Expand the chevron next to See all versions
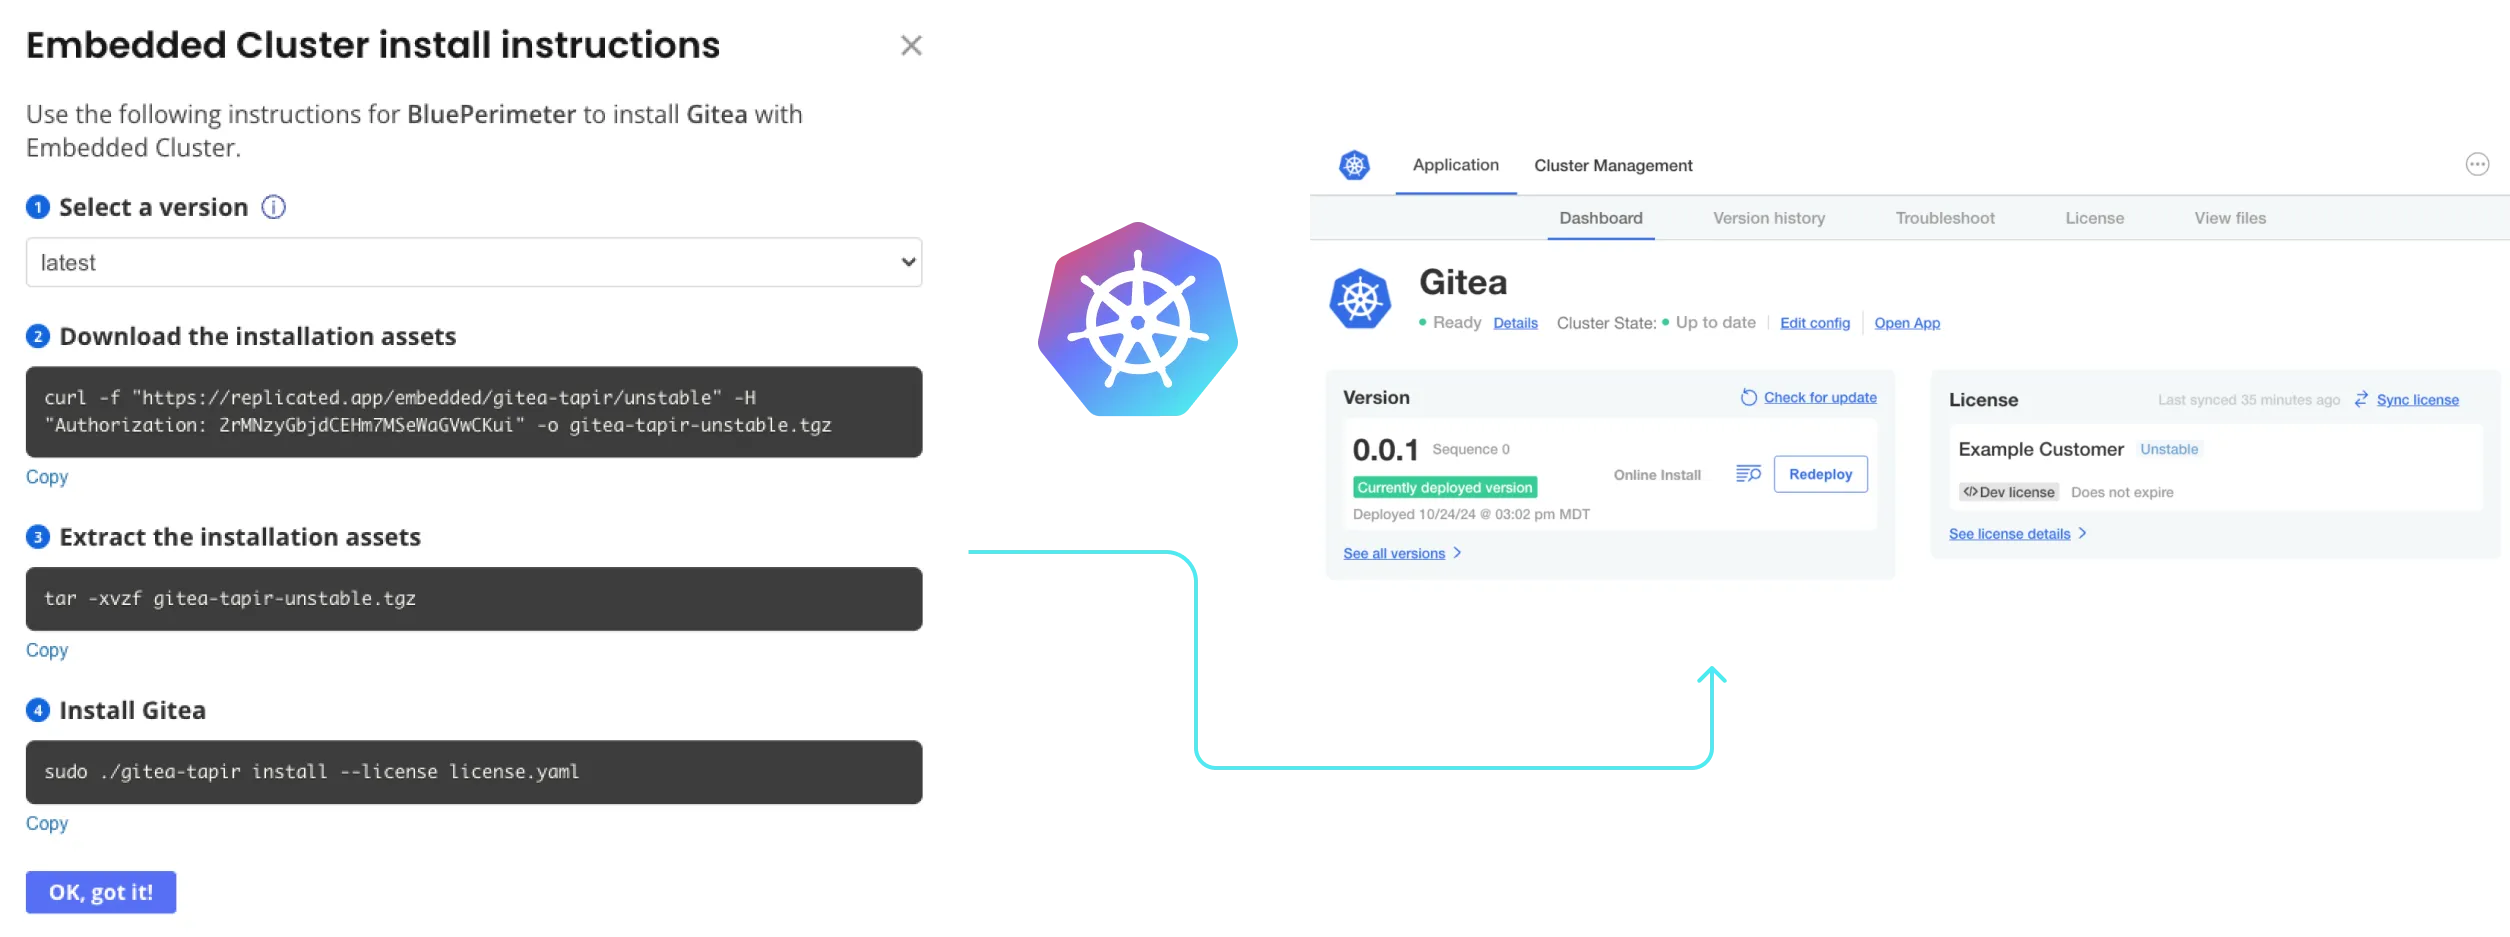The width and height of the screenshot is (2510, 937). pos(1457,553)
